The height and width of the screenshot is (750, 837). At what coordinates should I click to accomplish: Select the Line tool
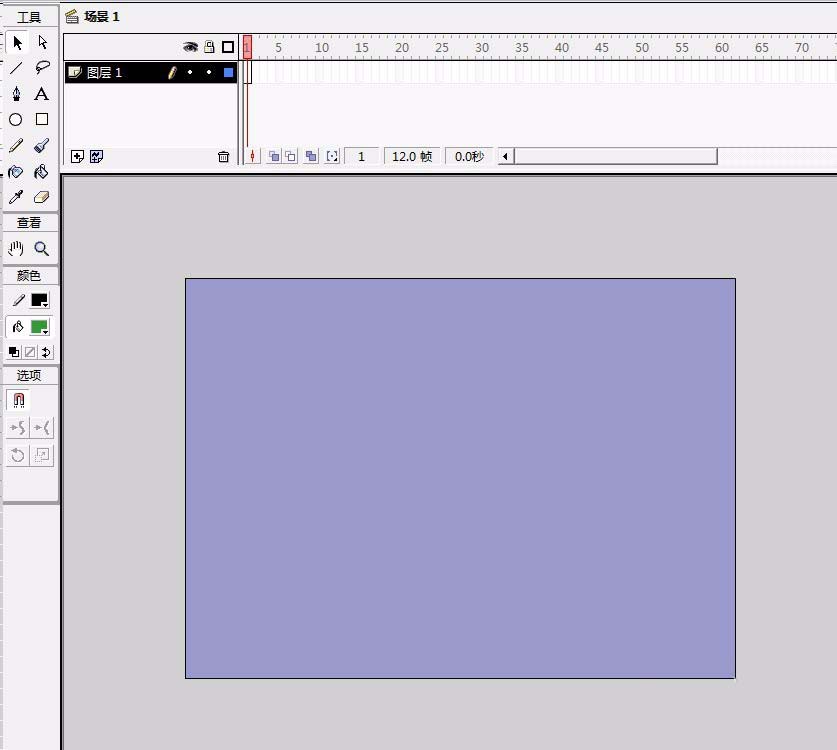point(16,67)
